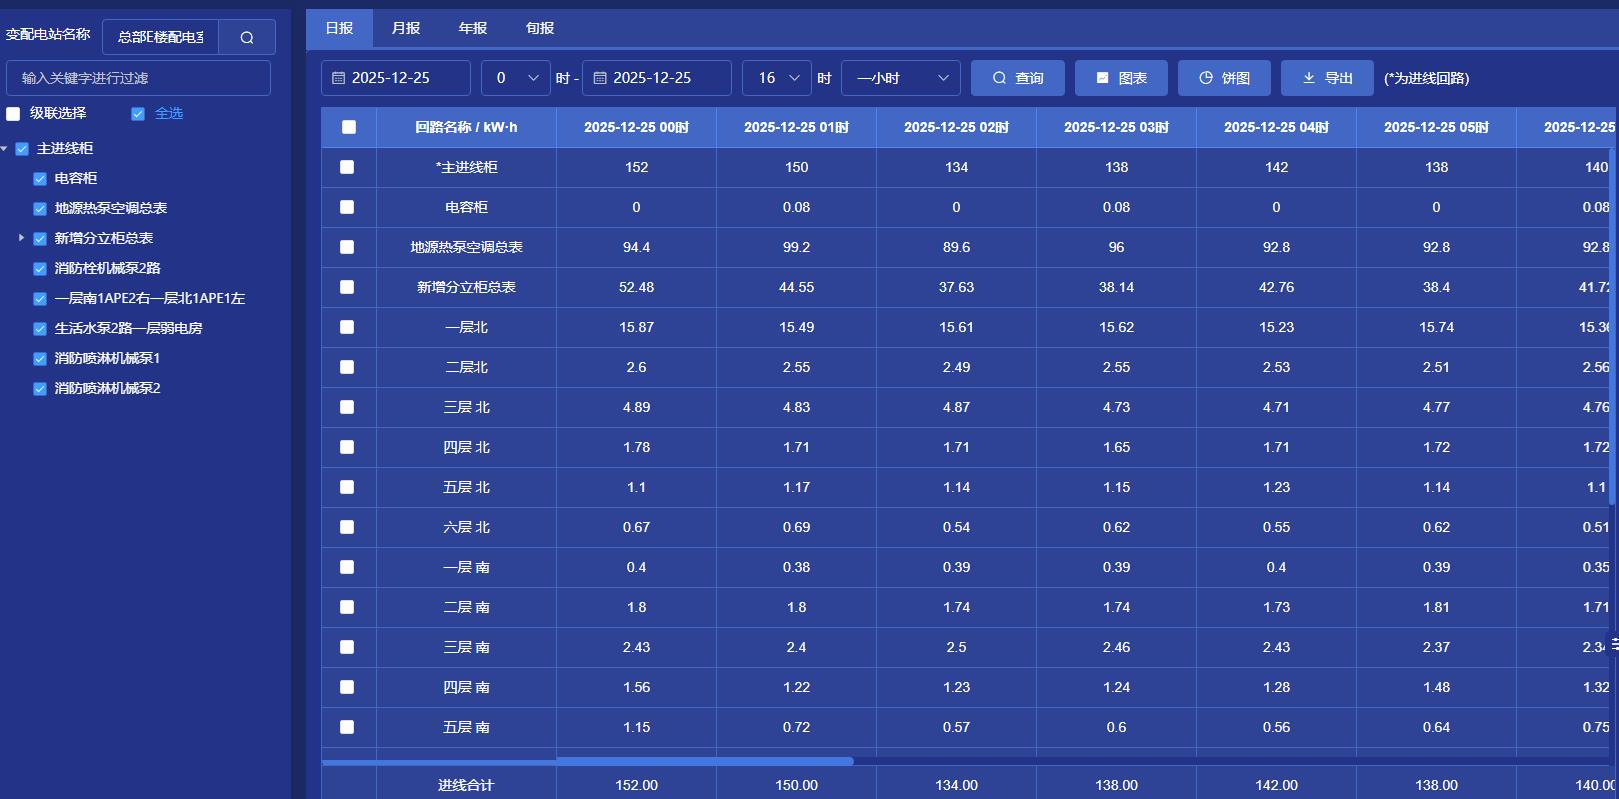
Task: Click the substation name search magnifier icon
Action: tap(247, 38)
